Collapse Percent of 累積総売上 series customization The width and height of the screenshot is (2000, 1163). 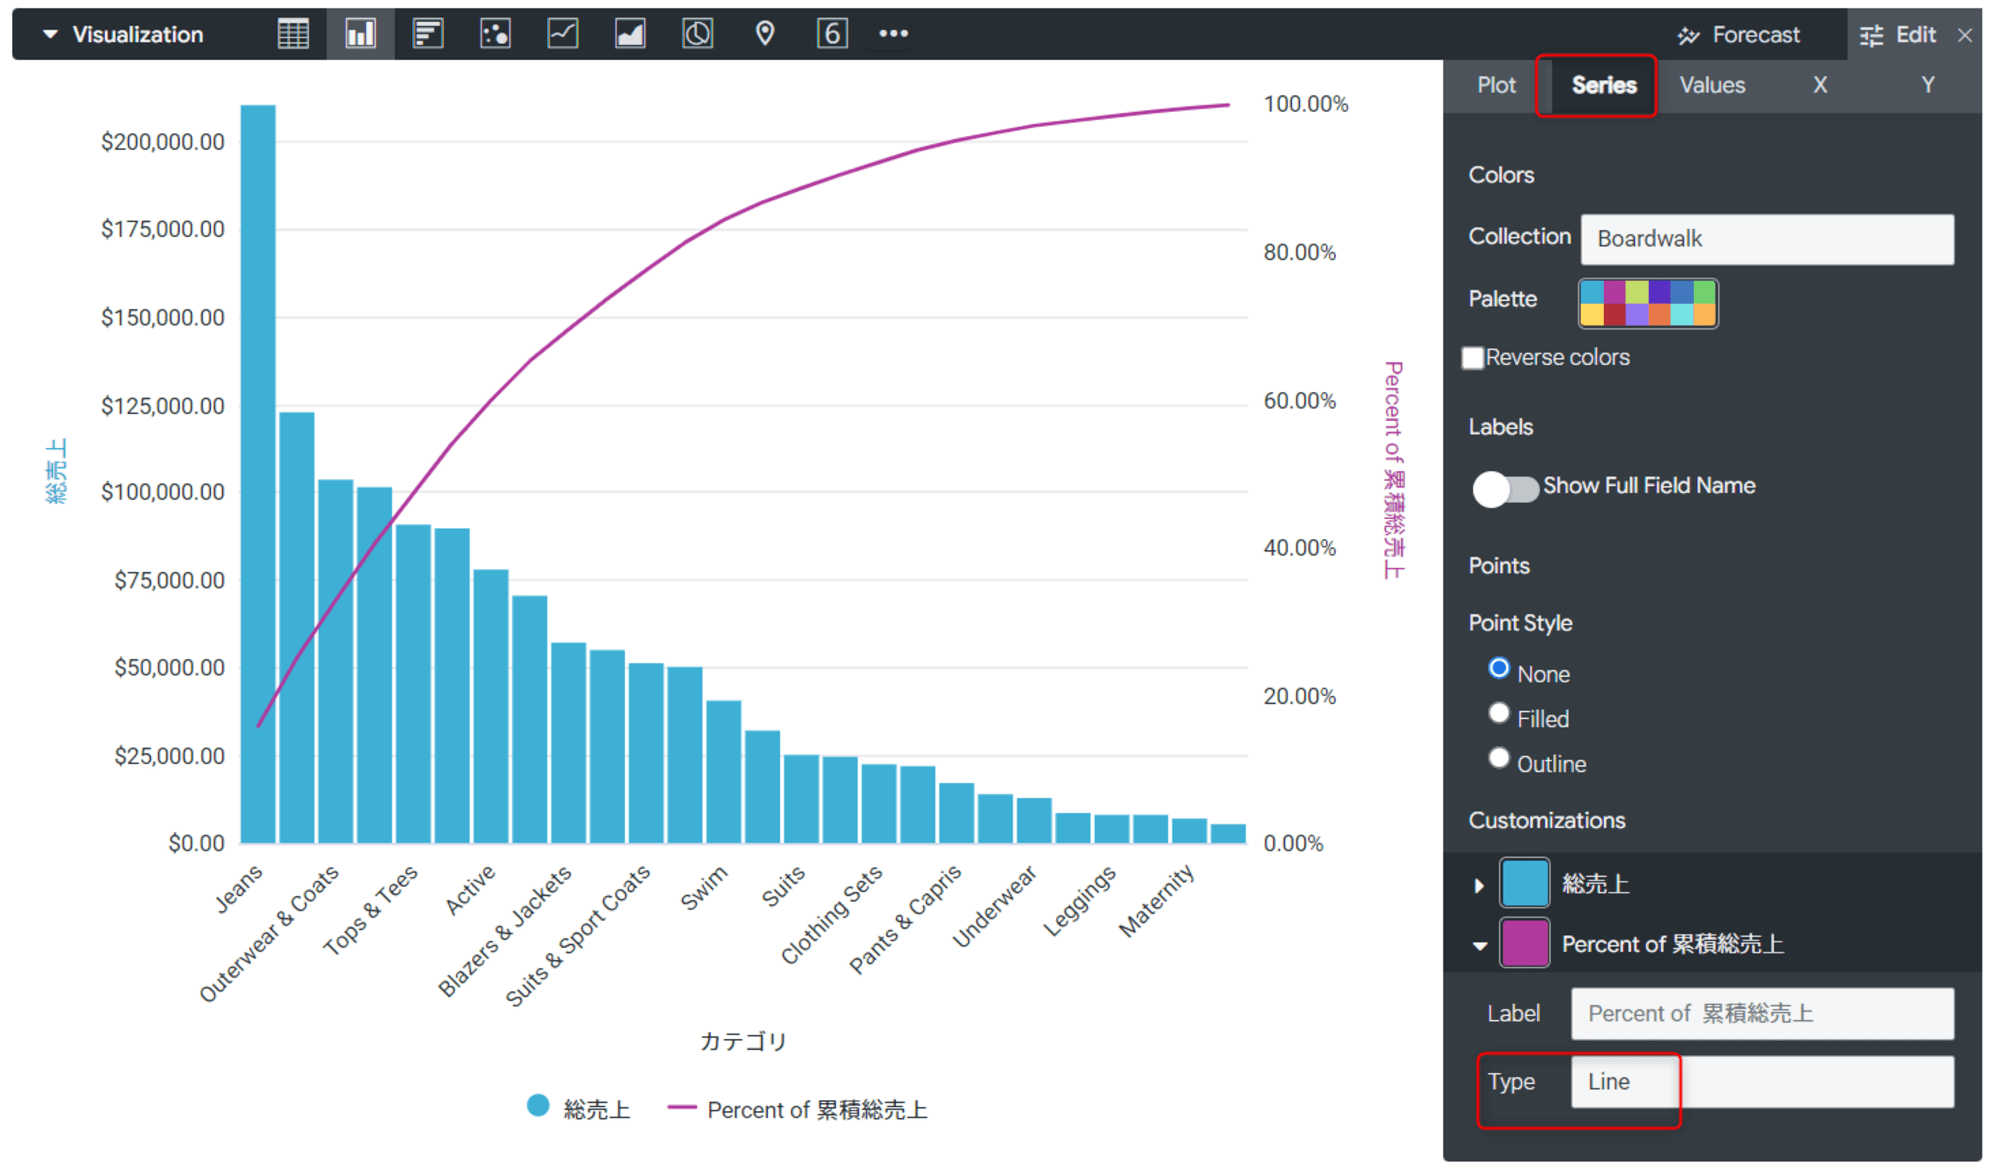(x=1479, y=945)
